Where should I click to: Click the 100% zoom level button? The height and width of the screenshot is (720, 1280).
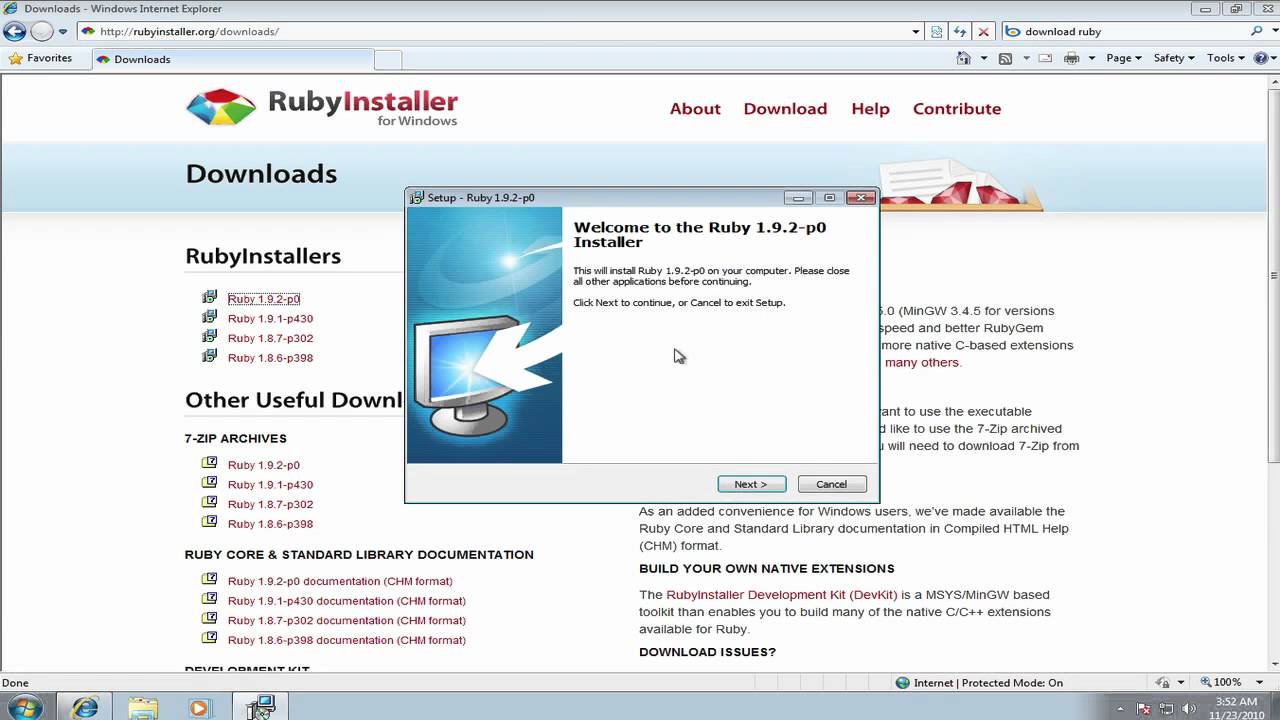pos(1220,683)
